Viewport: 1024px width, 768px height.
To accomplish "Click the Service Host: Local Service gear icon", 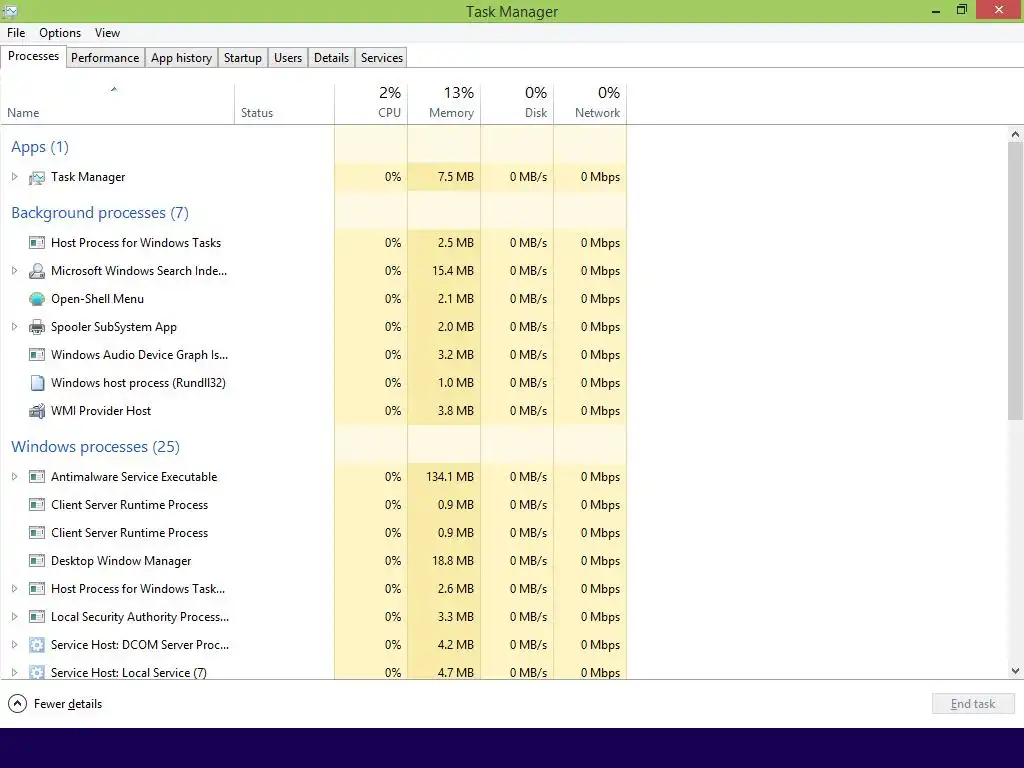I will (37, 672).
